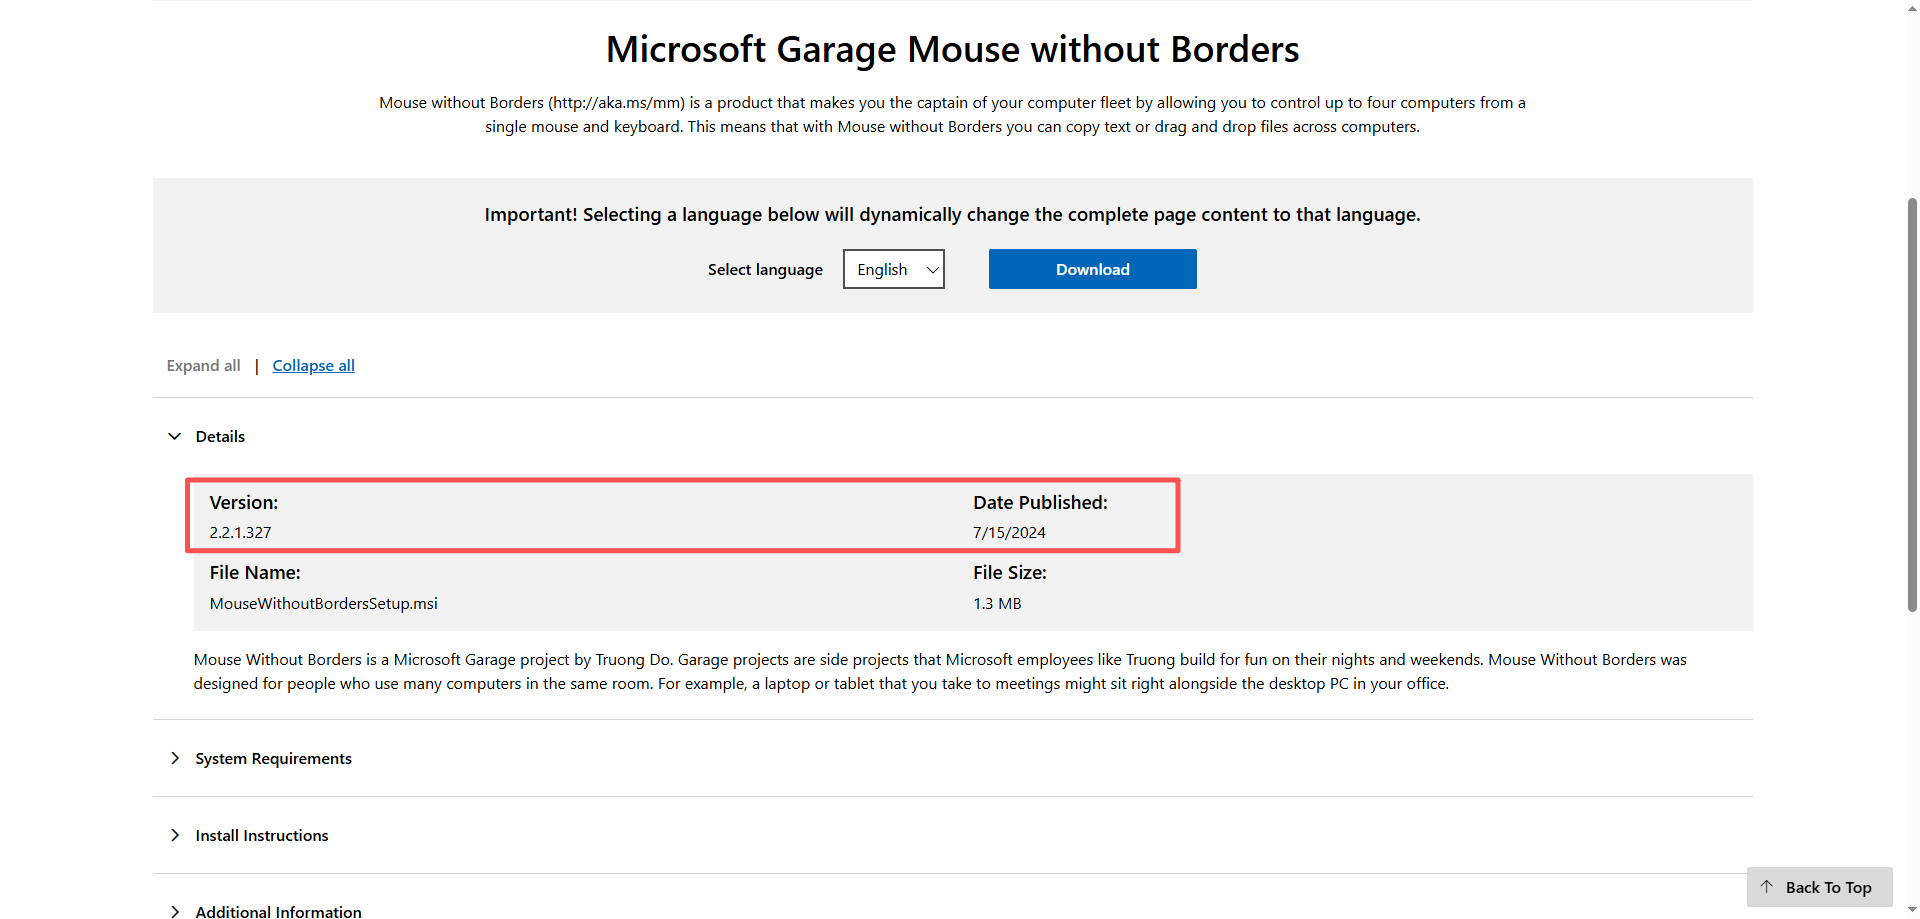Click the Details section title
The image size is (1920, 919).
click(x=220, y=436)
